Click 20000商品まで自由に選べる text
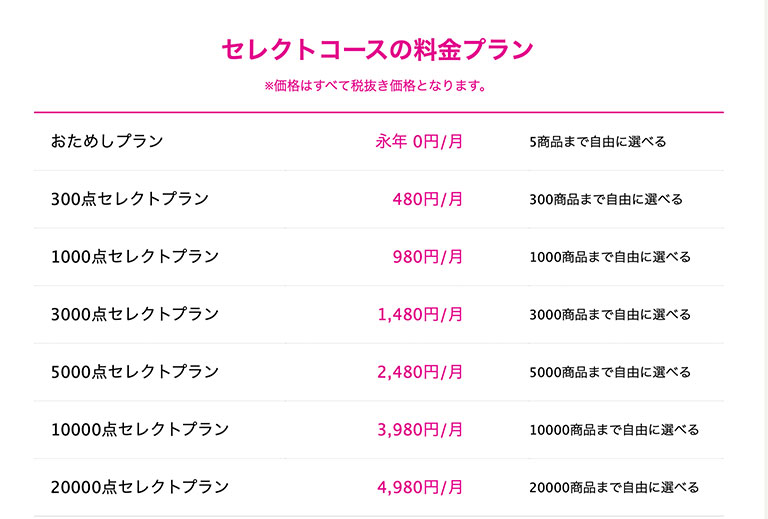The image size is (768, 519). click(x=614, y=487)
